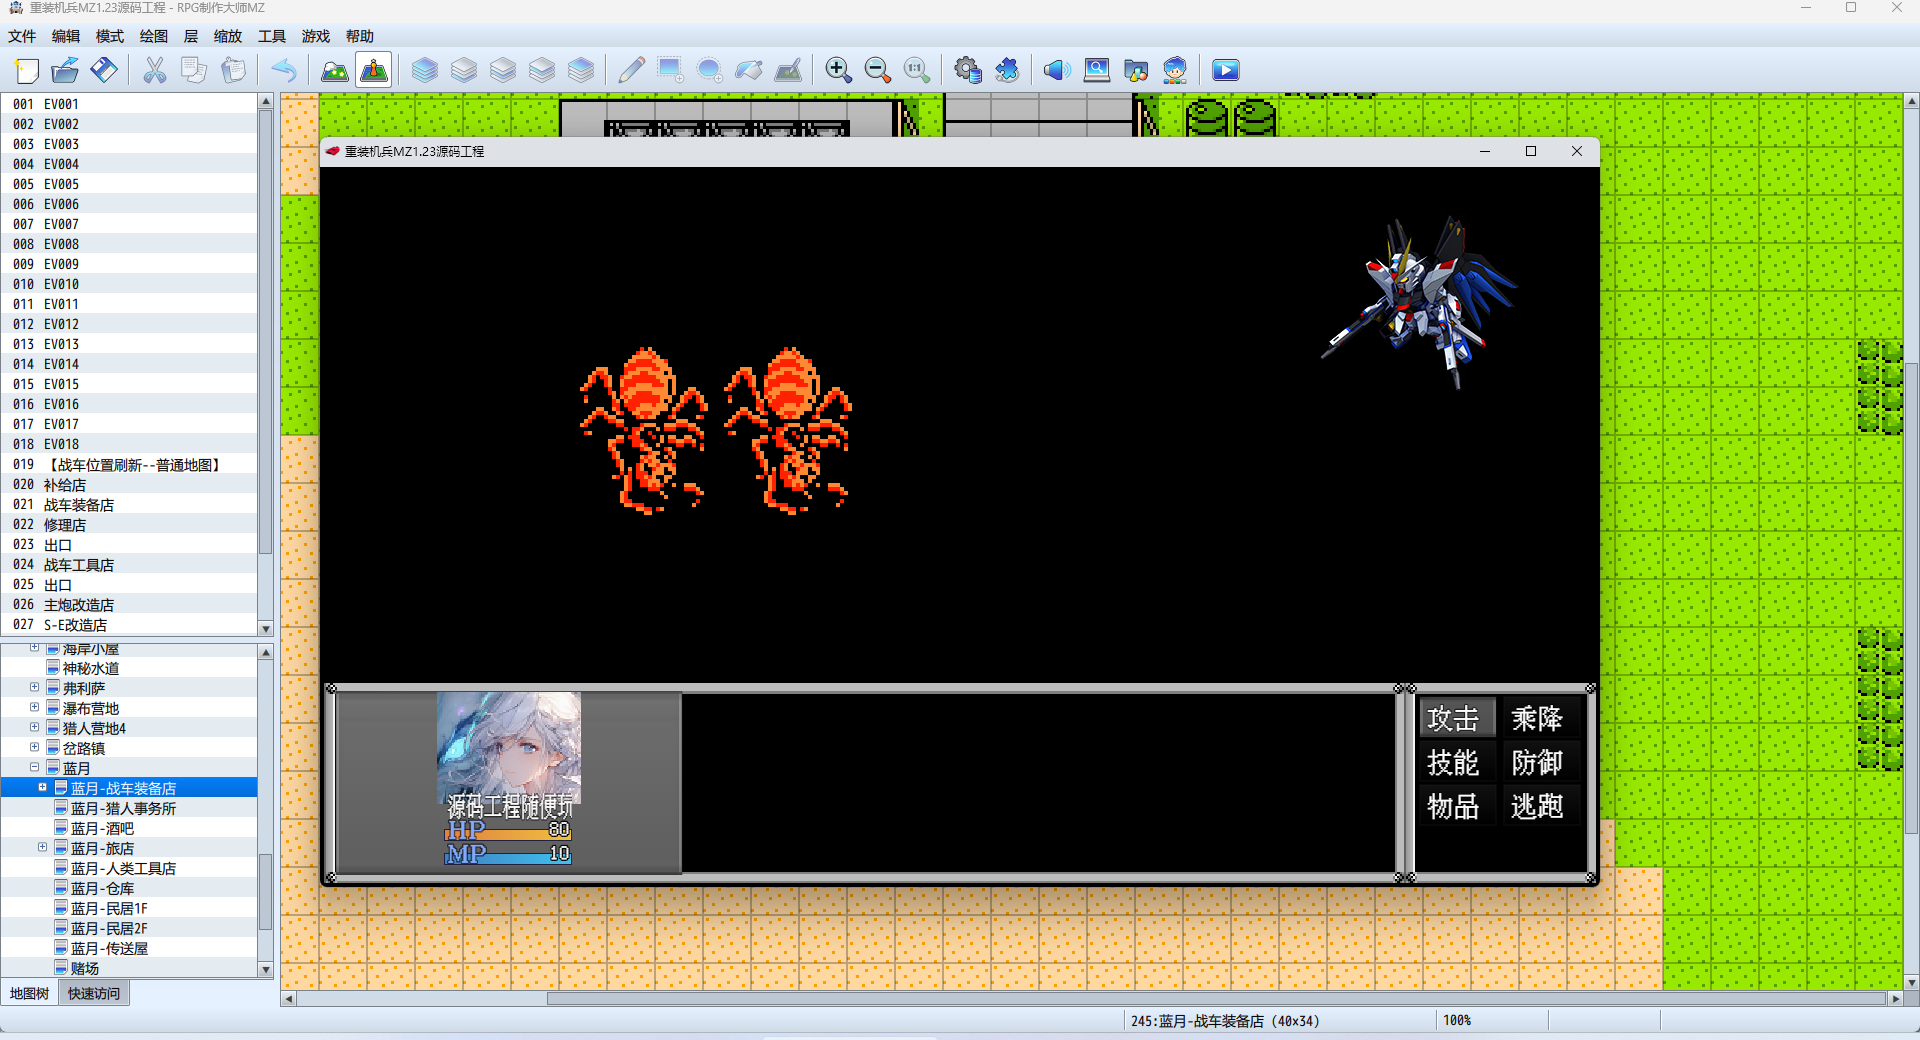Open the Resource Manager icon
Viewport: 1920px width, 1040px height.
(1136, 70)
